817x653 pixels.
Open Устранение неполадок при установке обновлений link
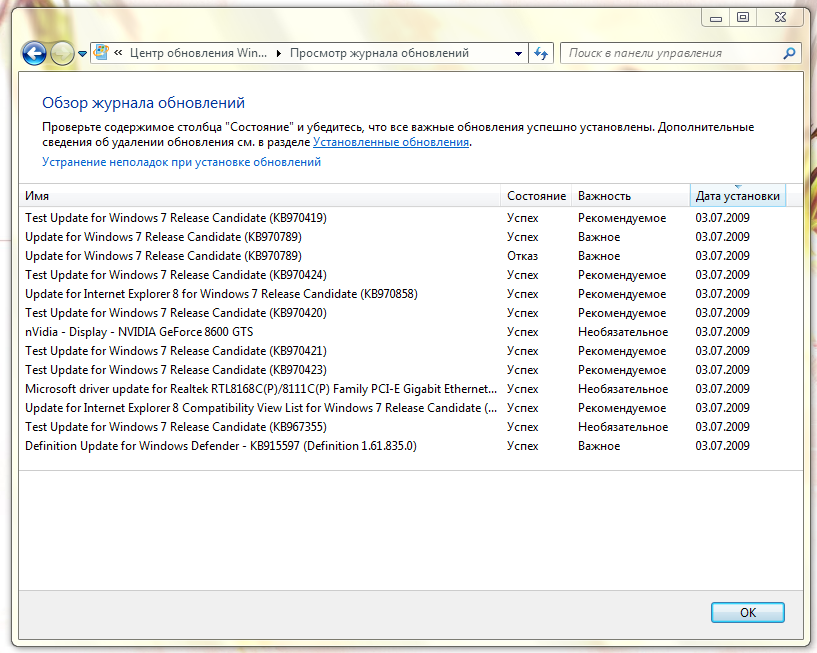[x=181, y=162]
